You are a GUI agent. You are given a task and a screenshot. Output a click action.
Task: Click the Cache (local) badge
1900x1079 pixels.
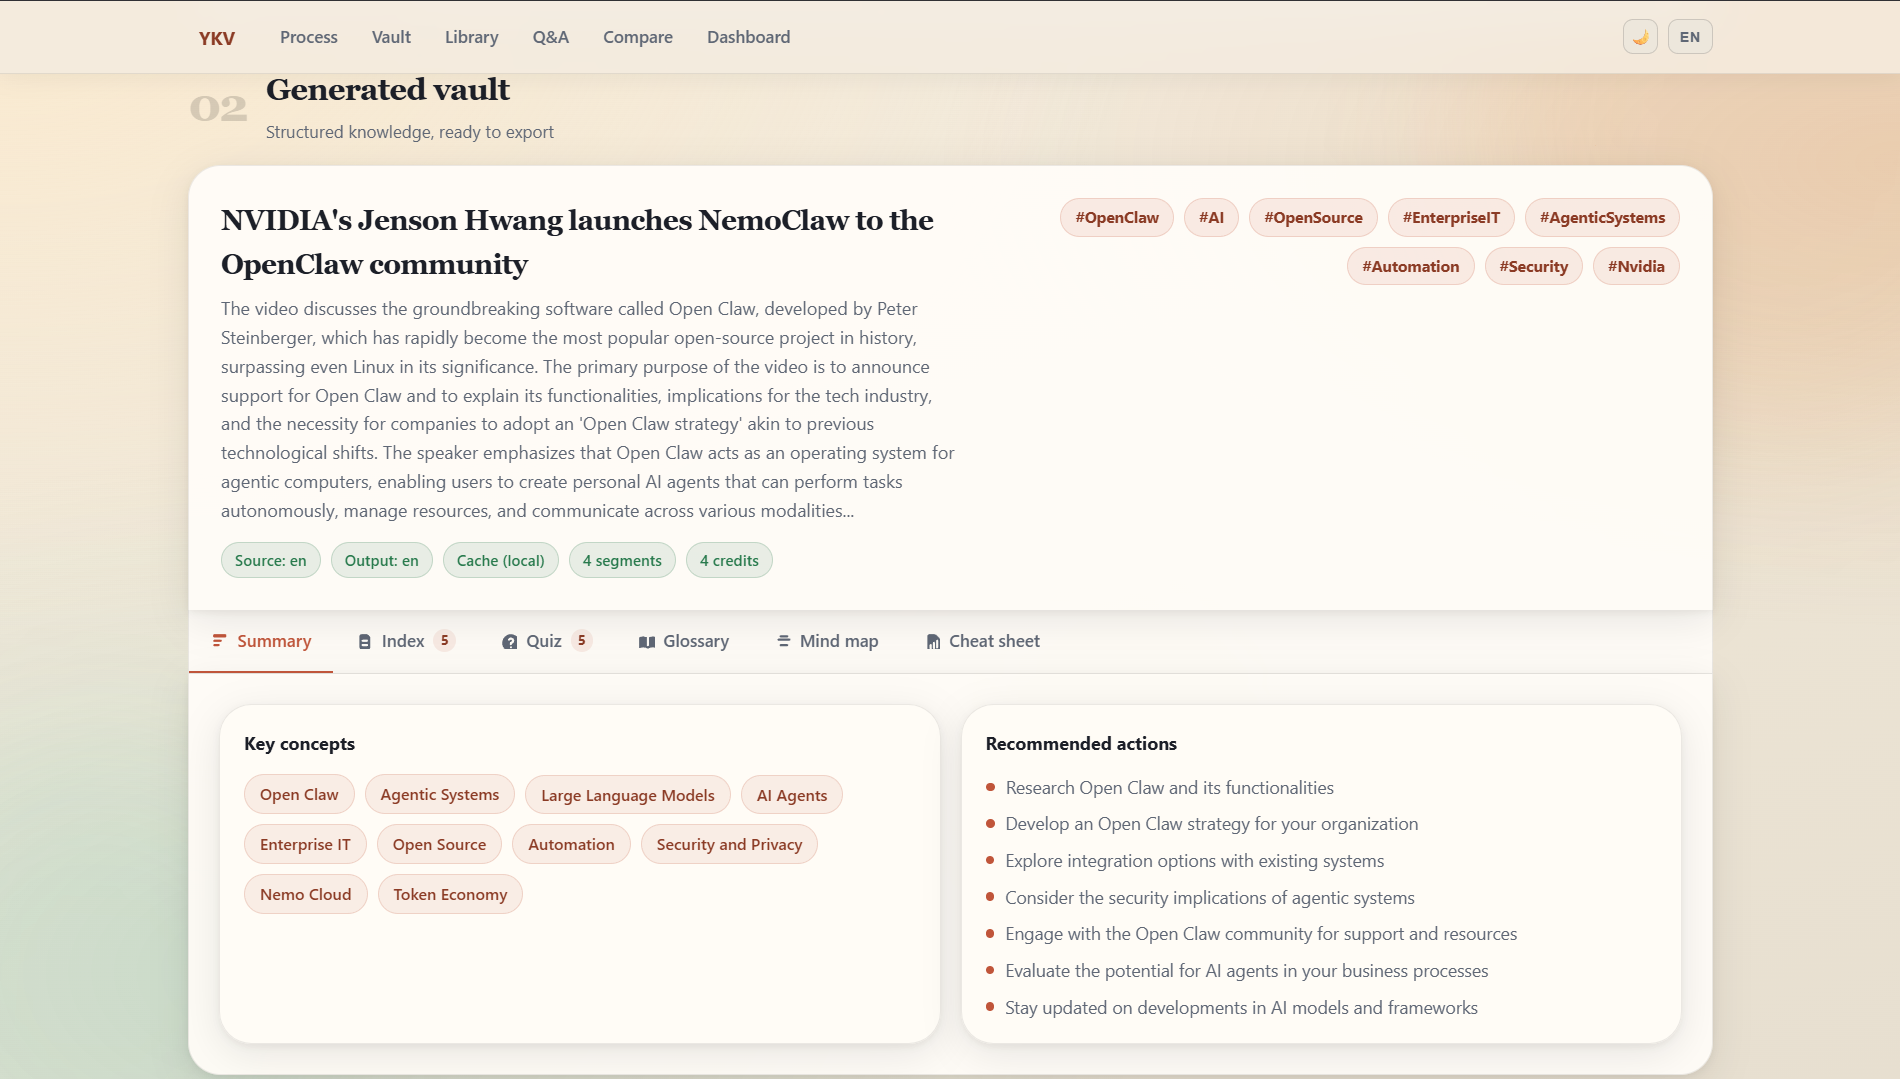click(x=500, y=560)
